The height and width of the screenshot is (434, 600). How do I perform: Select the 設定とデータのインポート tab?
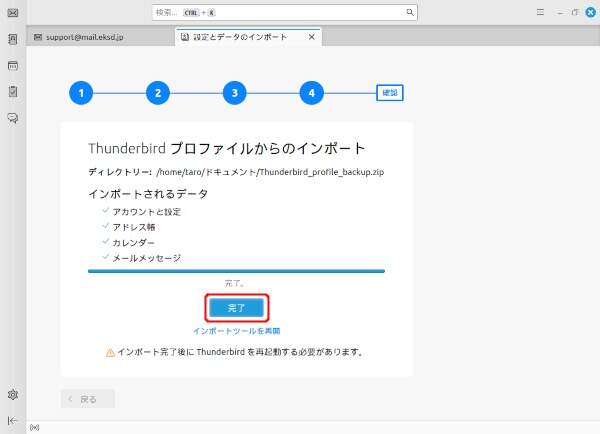(x=248, y=37)
